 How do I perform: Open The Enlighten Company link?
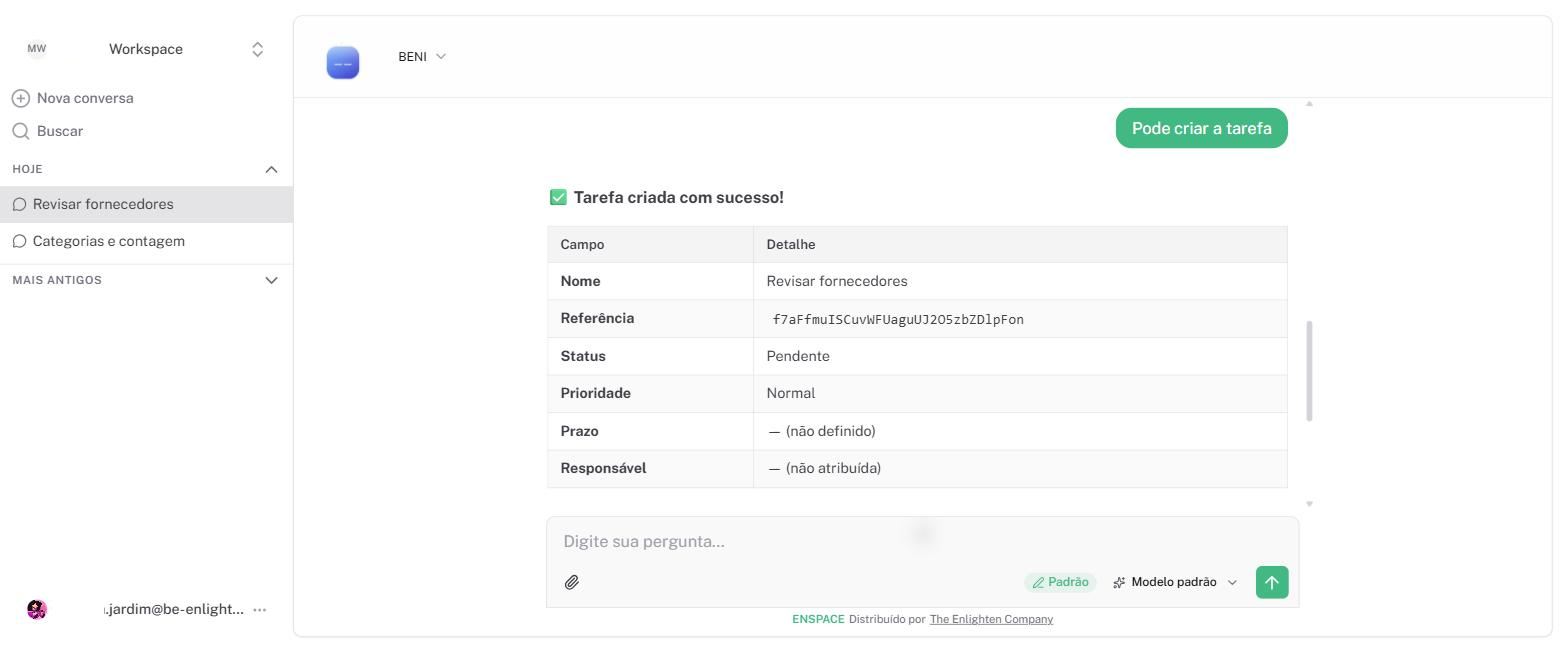pos(991,619)
